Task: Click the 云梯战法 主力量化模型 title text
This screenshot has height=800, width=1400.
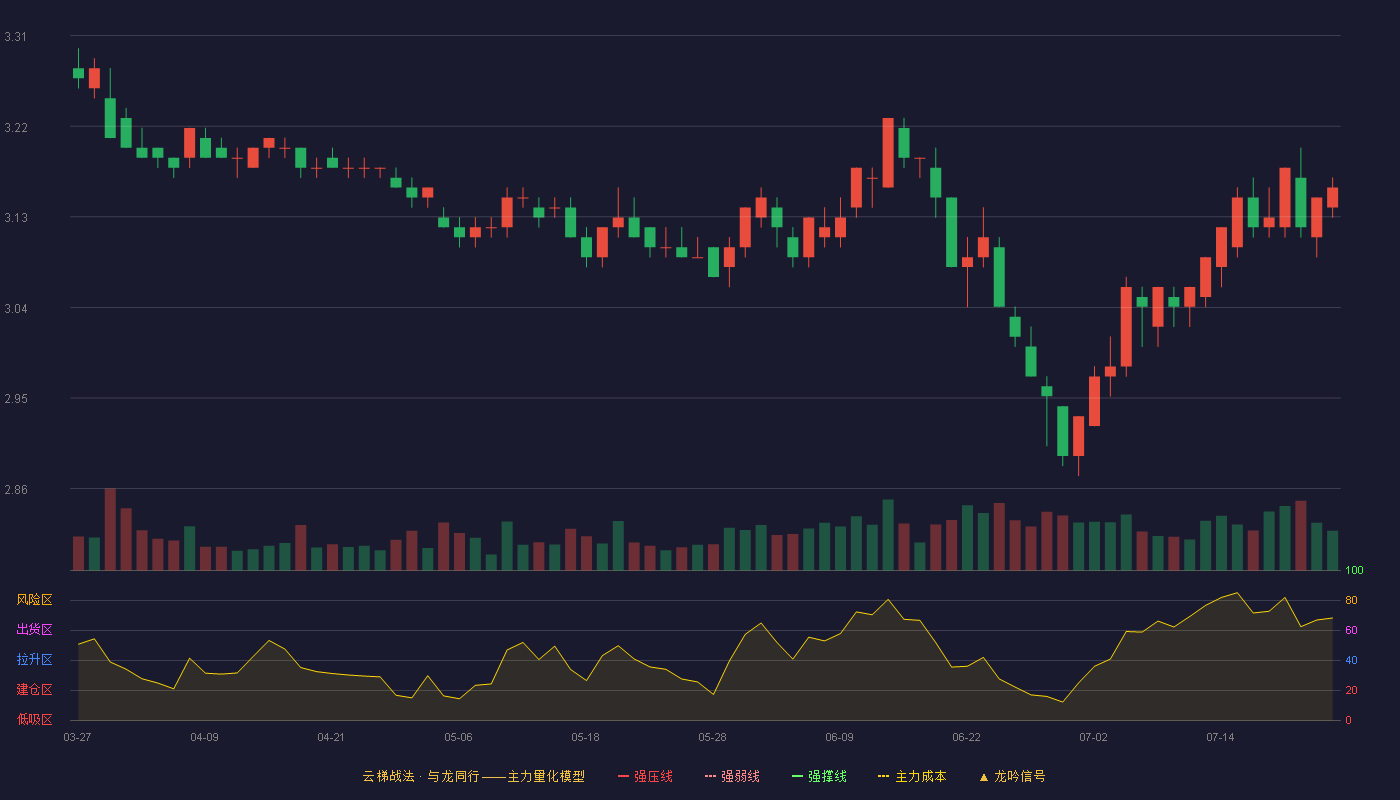Action: point(473,776)
